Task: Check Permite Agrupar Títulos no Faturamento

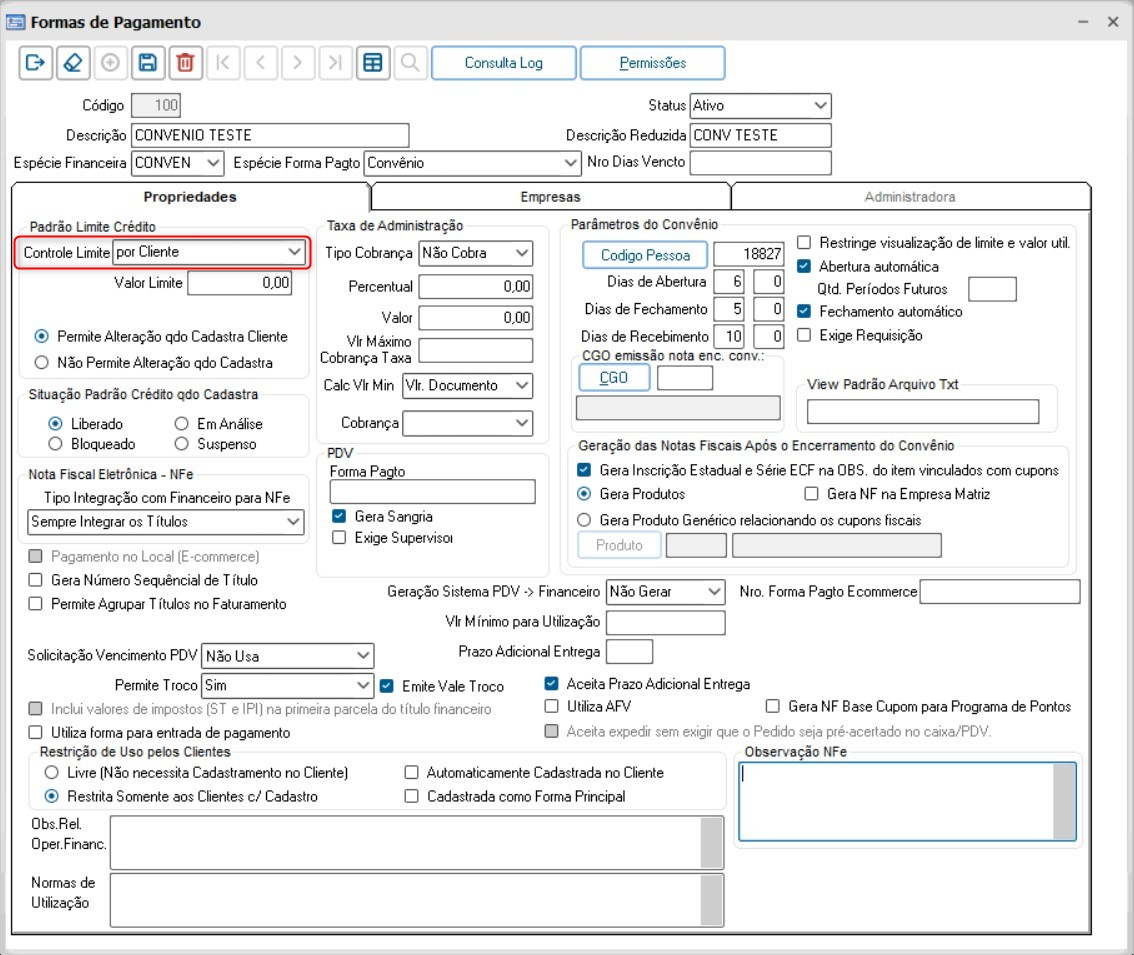Action: [x=35, y=603]
